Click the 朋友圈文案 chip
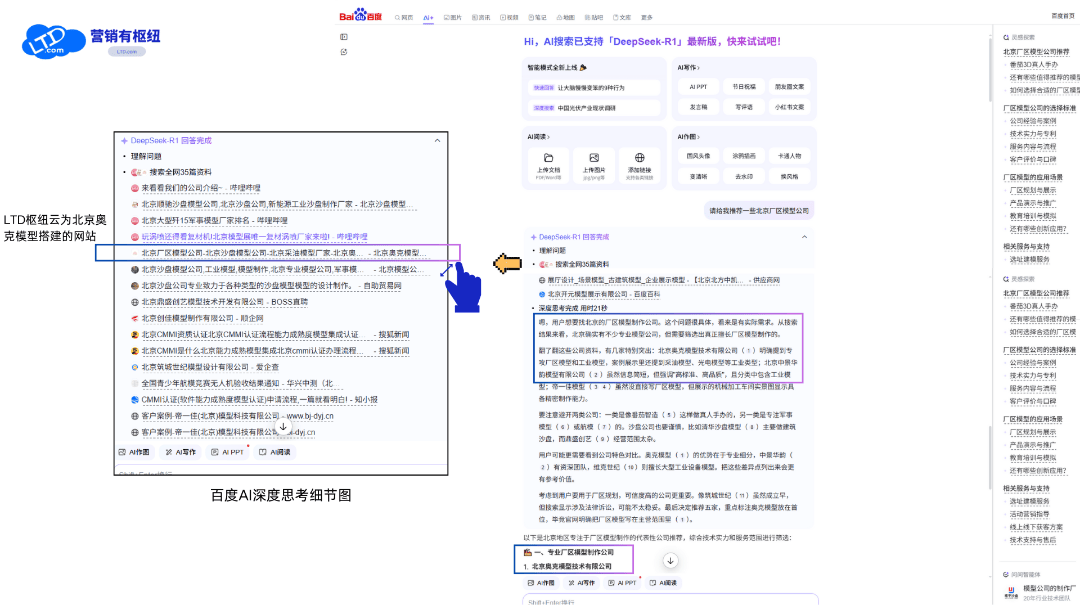 pyautogui.click(x=789, y=87)
